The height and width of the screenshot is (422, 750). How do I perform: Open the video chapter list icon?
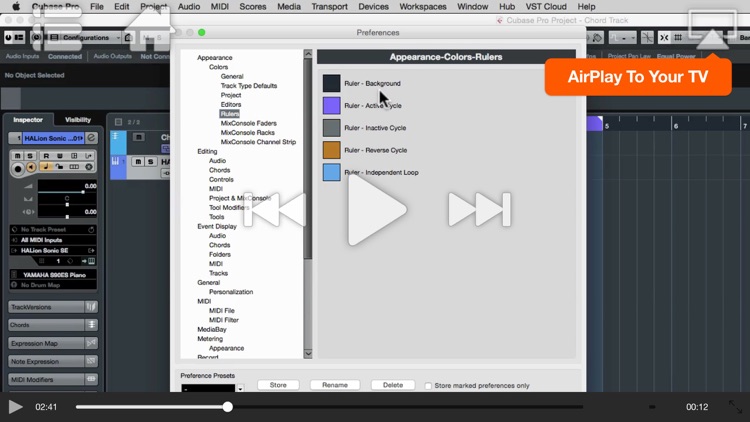point(57,30)
